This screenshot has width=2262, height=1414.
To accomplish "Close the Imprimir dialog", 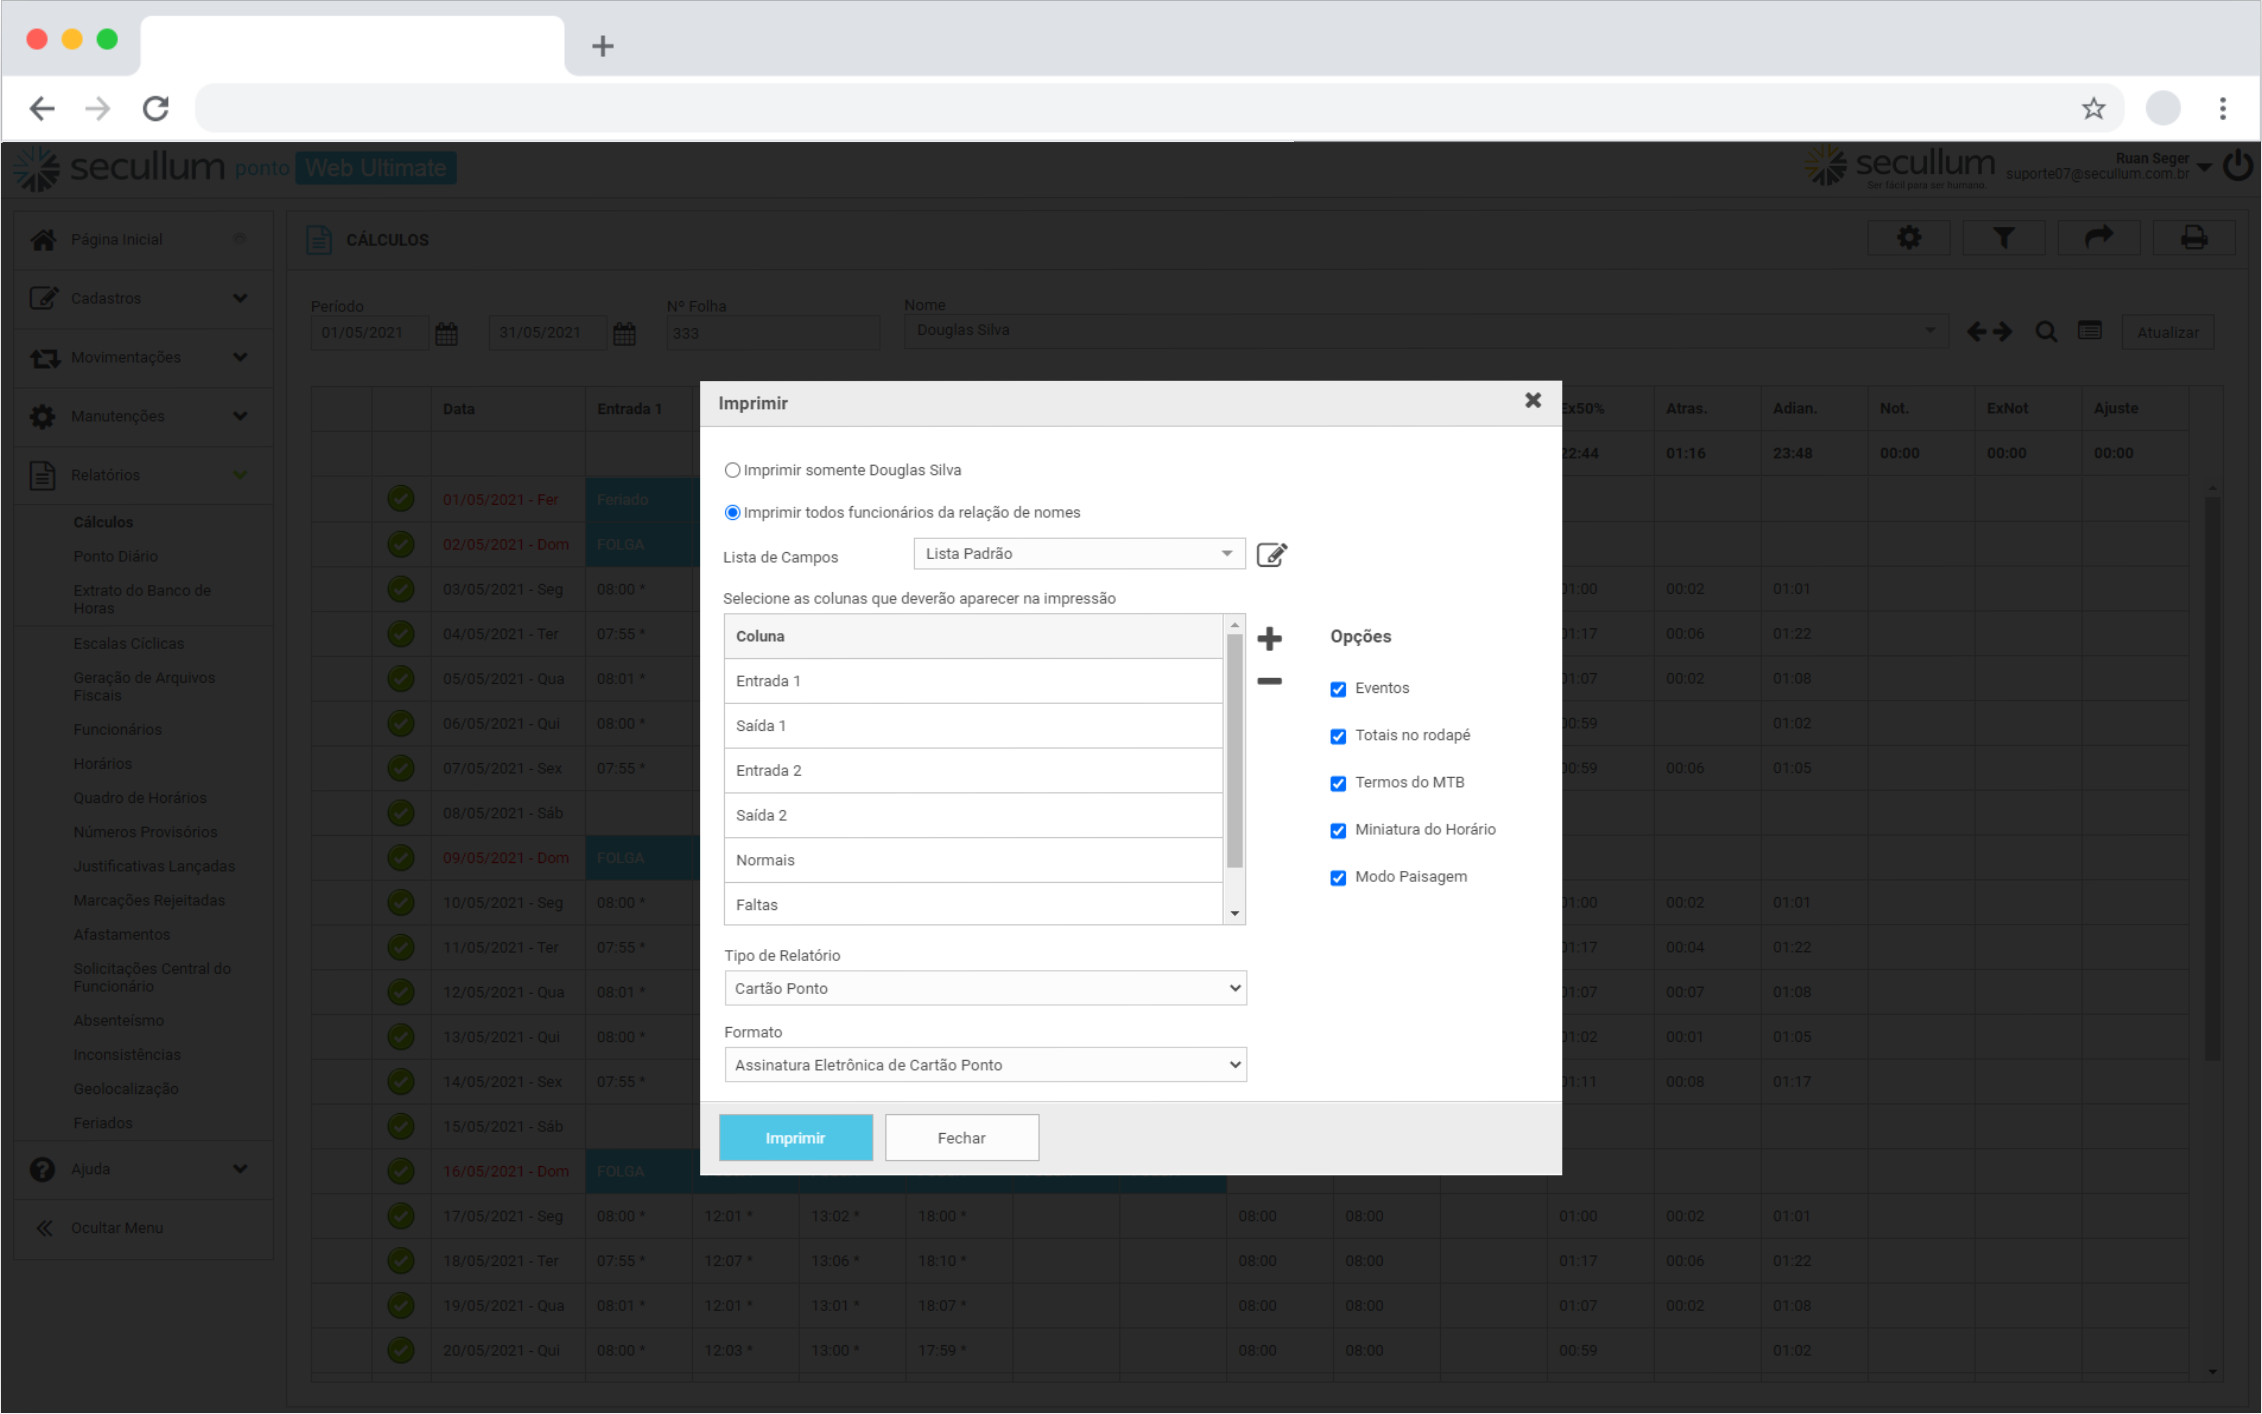I will [1532, 401].
